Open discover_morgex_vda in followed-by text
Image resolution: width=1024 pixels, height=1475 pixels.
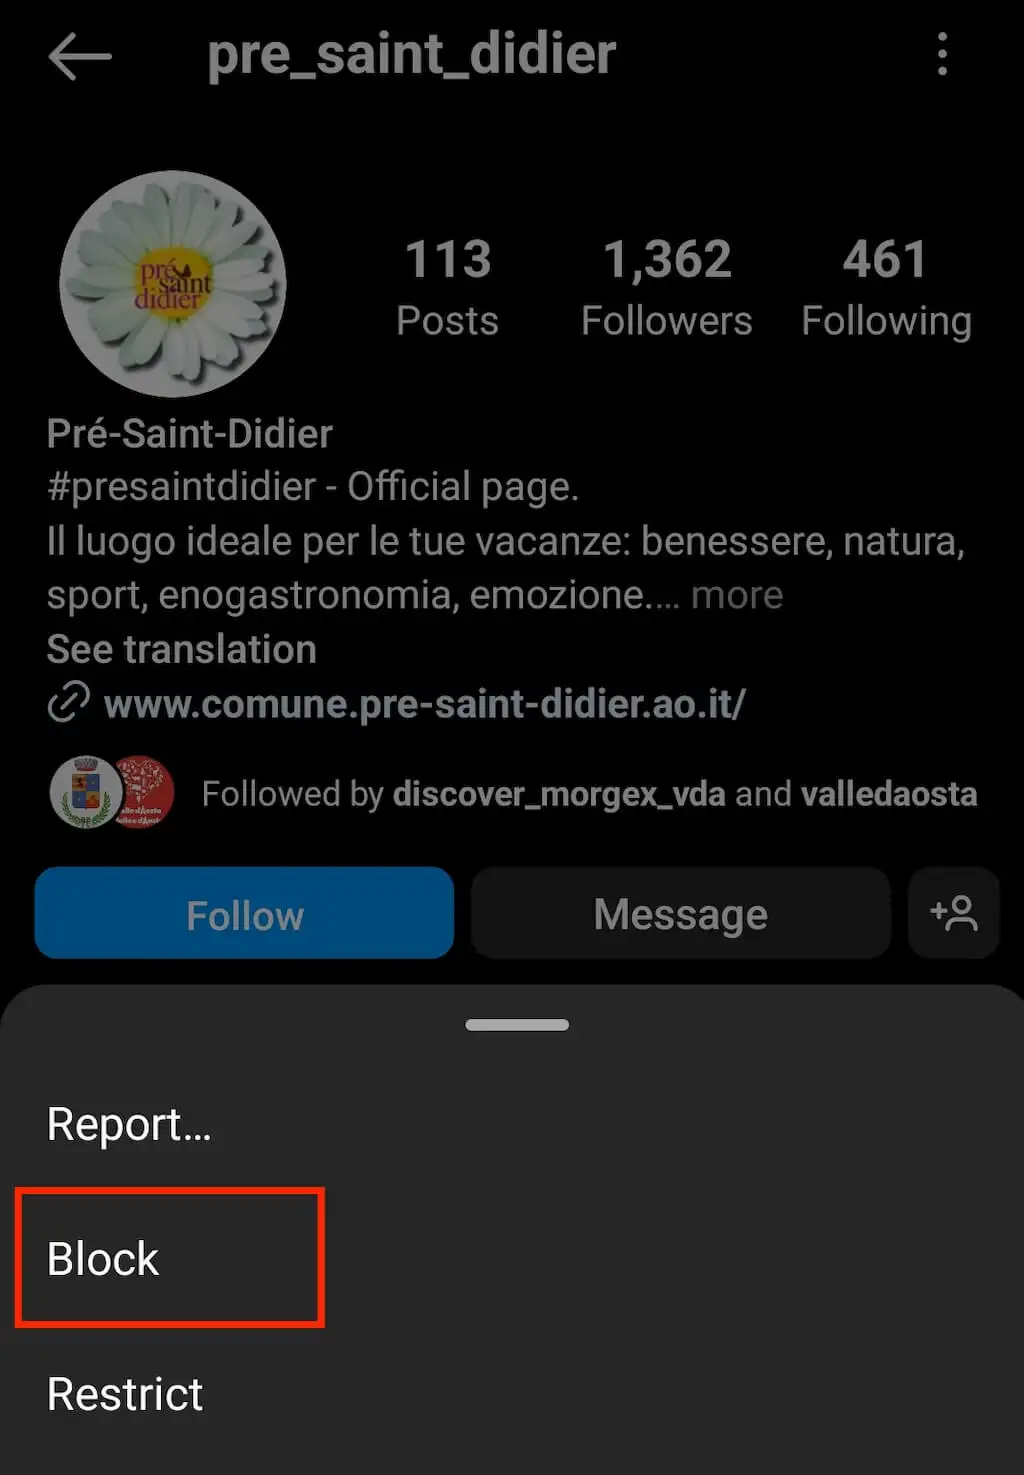click(559, 794)
